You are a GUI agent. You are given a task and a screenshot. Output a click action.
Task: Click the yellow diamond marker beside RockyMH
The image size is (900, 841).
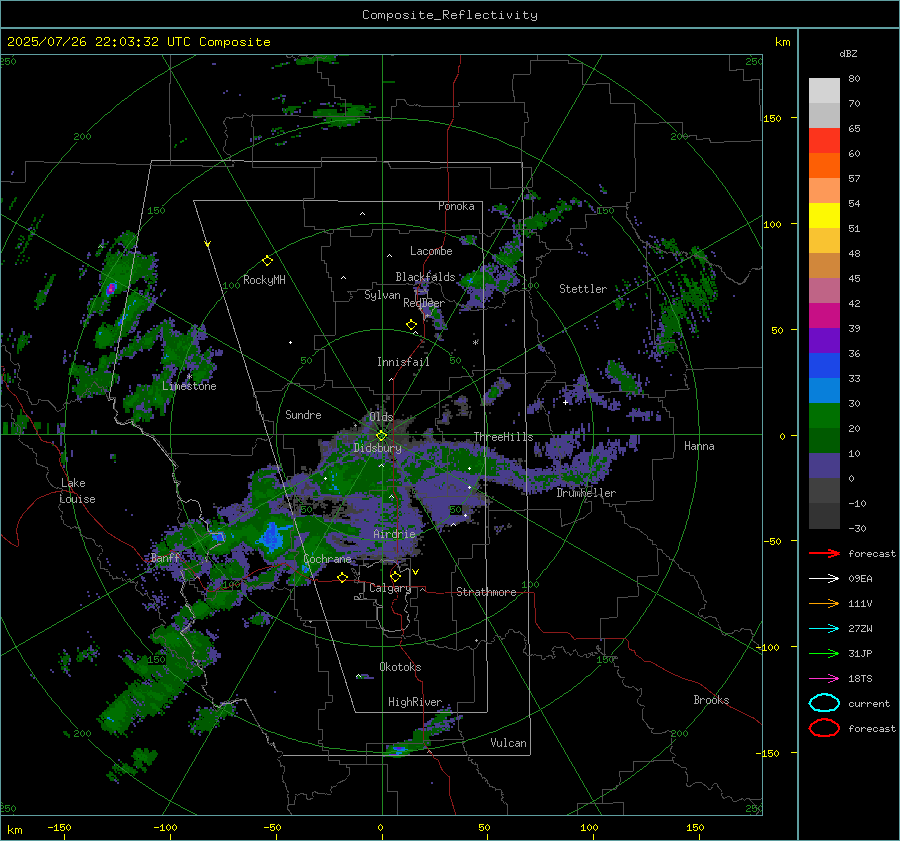coord(267,261)
